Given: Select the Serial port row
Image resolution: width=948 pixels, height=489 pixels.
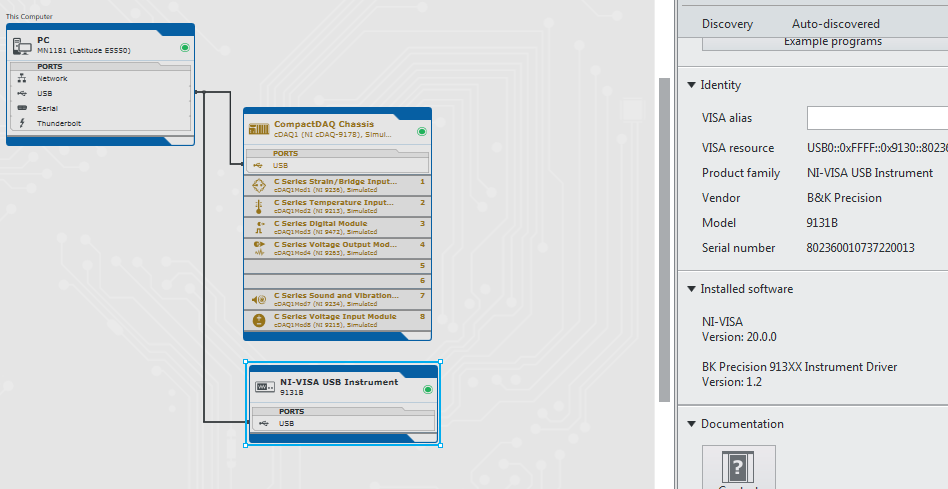Looking at the screenshot, I should tap(100, 108).
